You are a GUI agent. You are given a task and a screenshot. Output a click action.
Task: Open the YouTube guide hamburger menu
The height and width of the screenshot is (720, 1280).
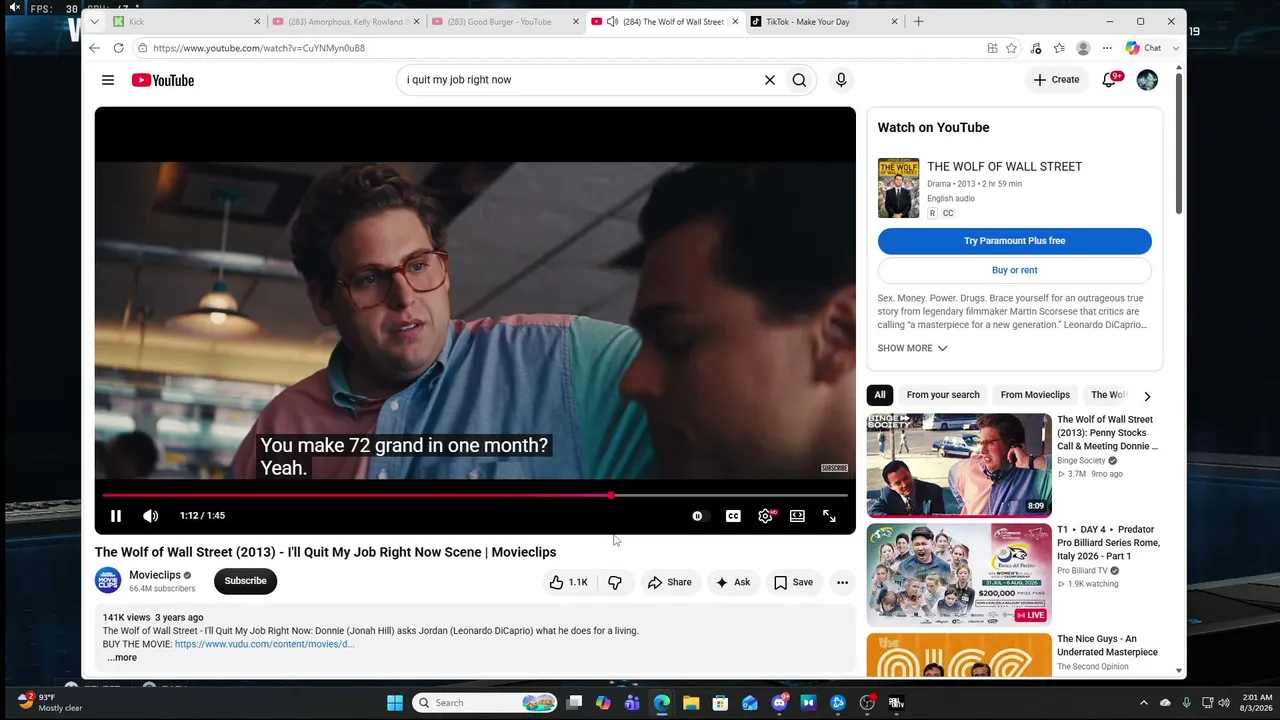[108, 80]
